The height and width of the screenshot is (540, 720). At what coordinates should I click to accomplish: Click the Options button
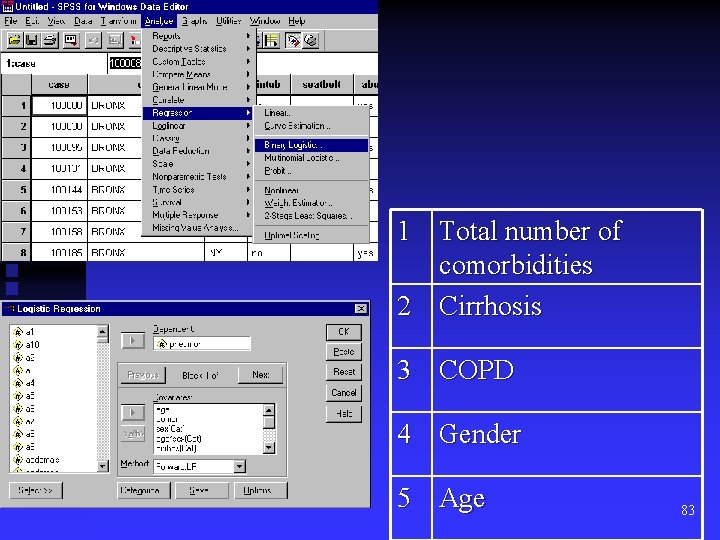[260, 490]
